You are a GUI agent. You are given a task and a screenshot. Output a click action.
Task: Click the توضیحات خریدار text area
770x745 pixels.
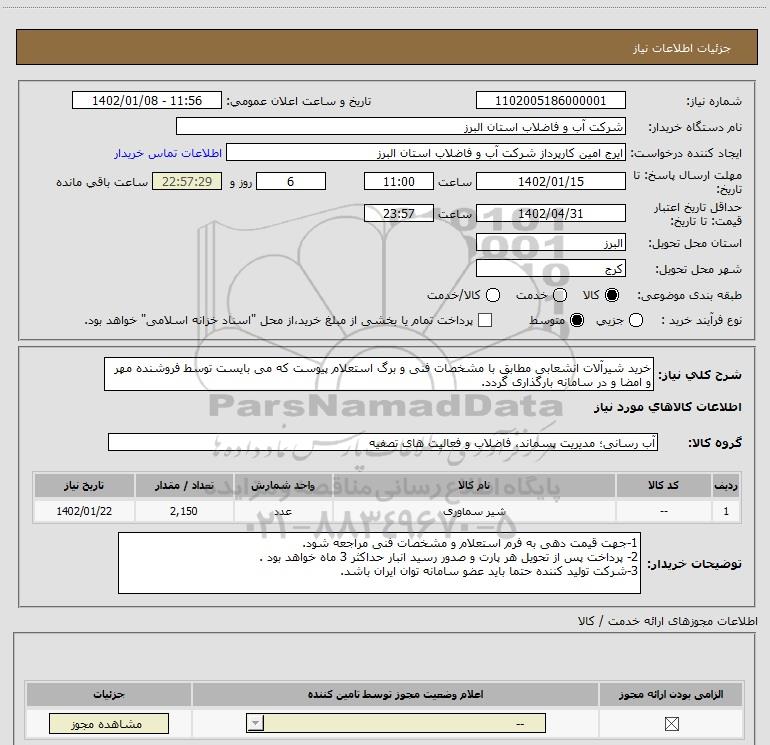point(379,563)
